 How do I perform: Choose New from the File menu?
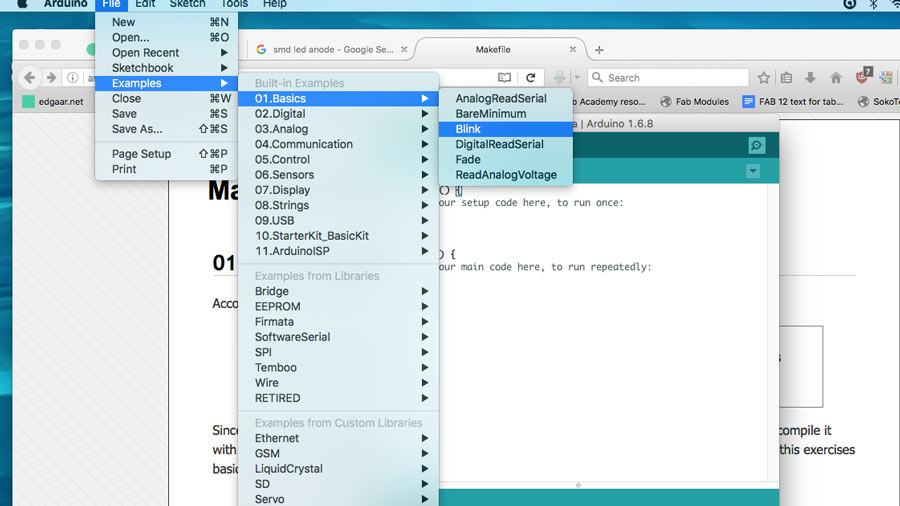tap(166, 22)
